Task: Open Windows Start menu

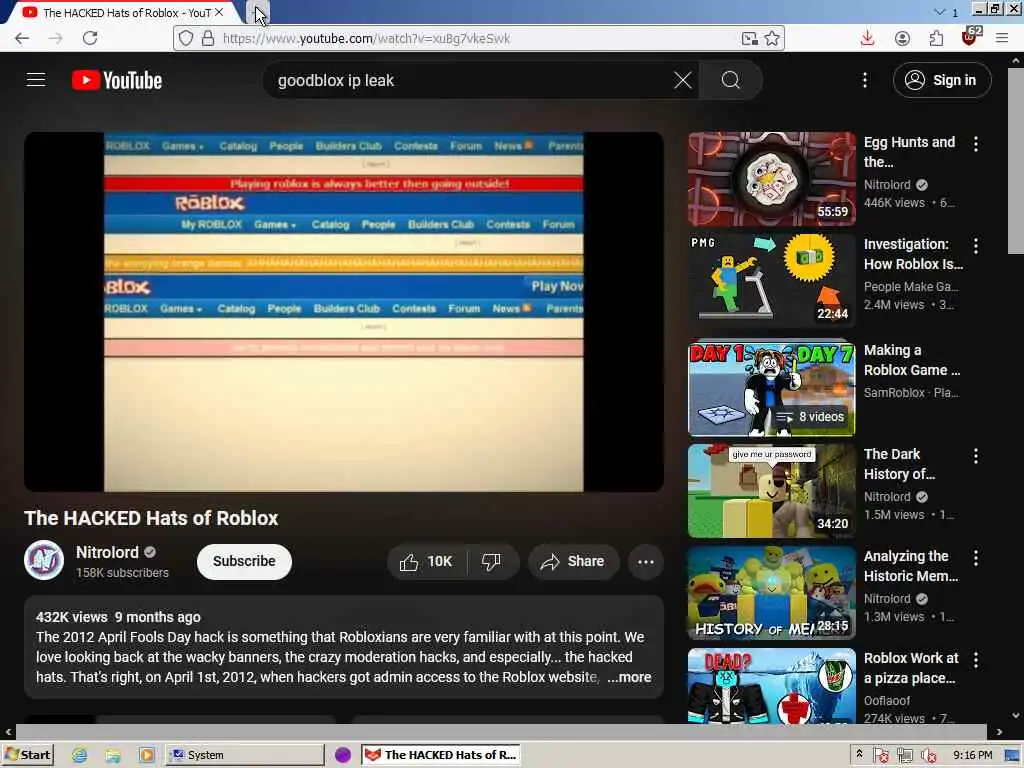Action: (x=27, y=755)
